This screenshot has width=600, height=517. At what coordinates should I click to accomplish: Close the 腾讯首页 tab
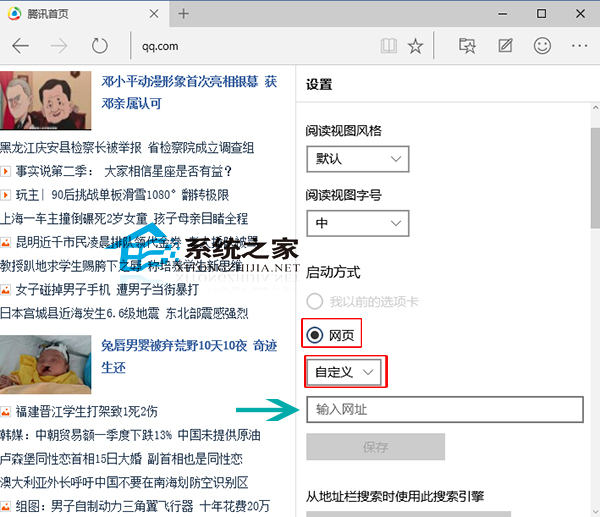[x=154, y=14]
